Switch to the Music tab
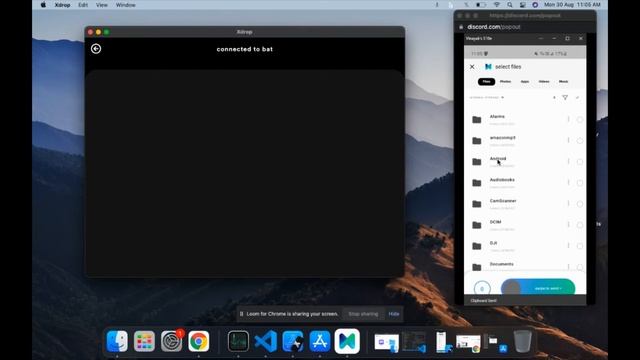640x360 pixels. pyautogui.click(x=563, y=82)
